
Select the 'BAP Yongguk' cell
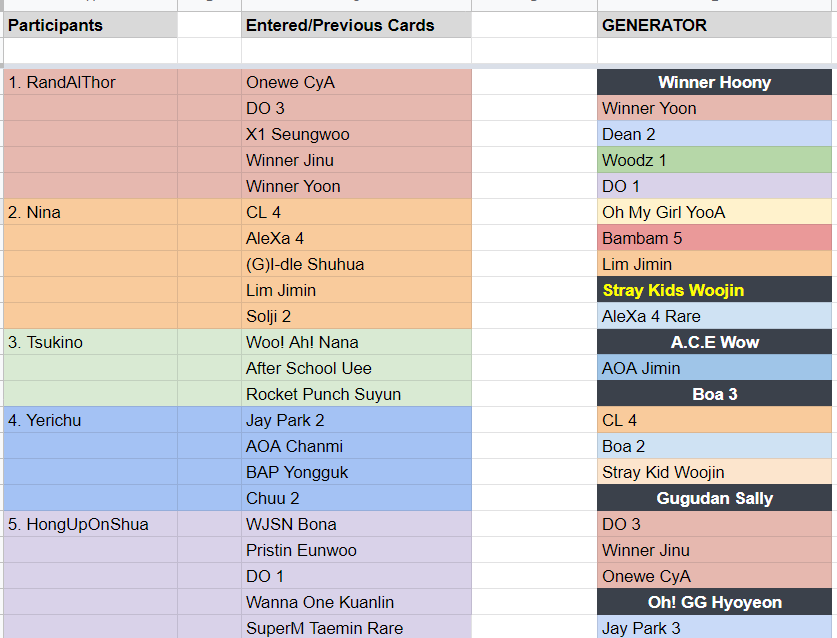[356, 472]
